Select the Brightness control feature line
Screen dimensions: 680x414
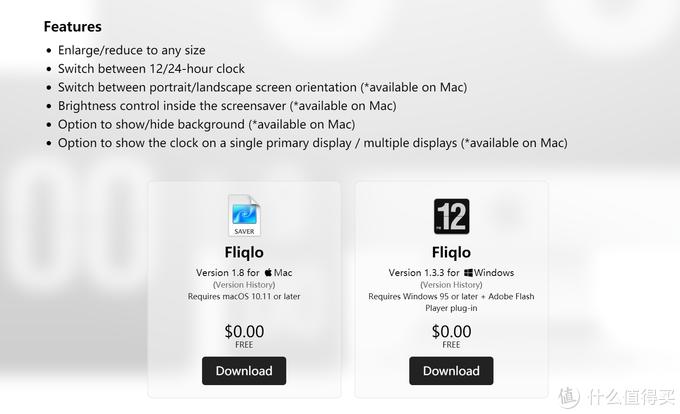coord(227,105)
